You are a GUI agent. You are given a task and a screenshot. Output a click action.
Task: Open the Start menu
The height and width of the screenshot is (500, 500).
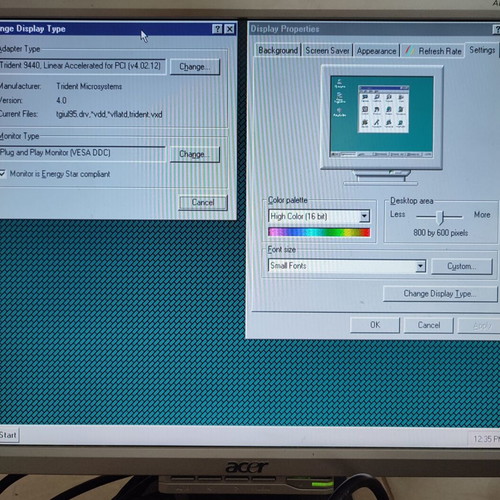9,435
